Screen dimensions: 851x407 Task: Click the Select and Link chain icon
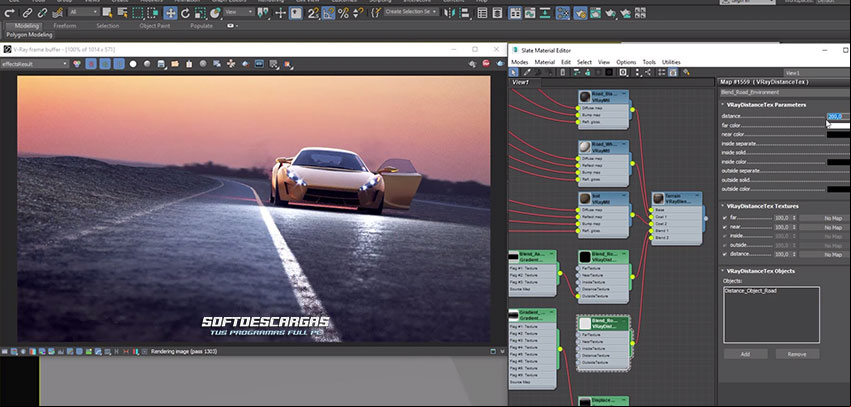pos(27,12)
